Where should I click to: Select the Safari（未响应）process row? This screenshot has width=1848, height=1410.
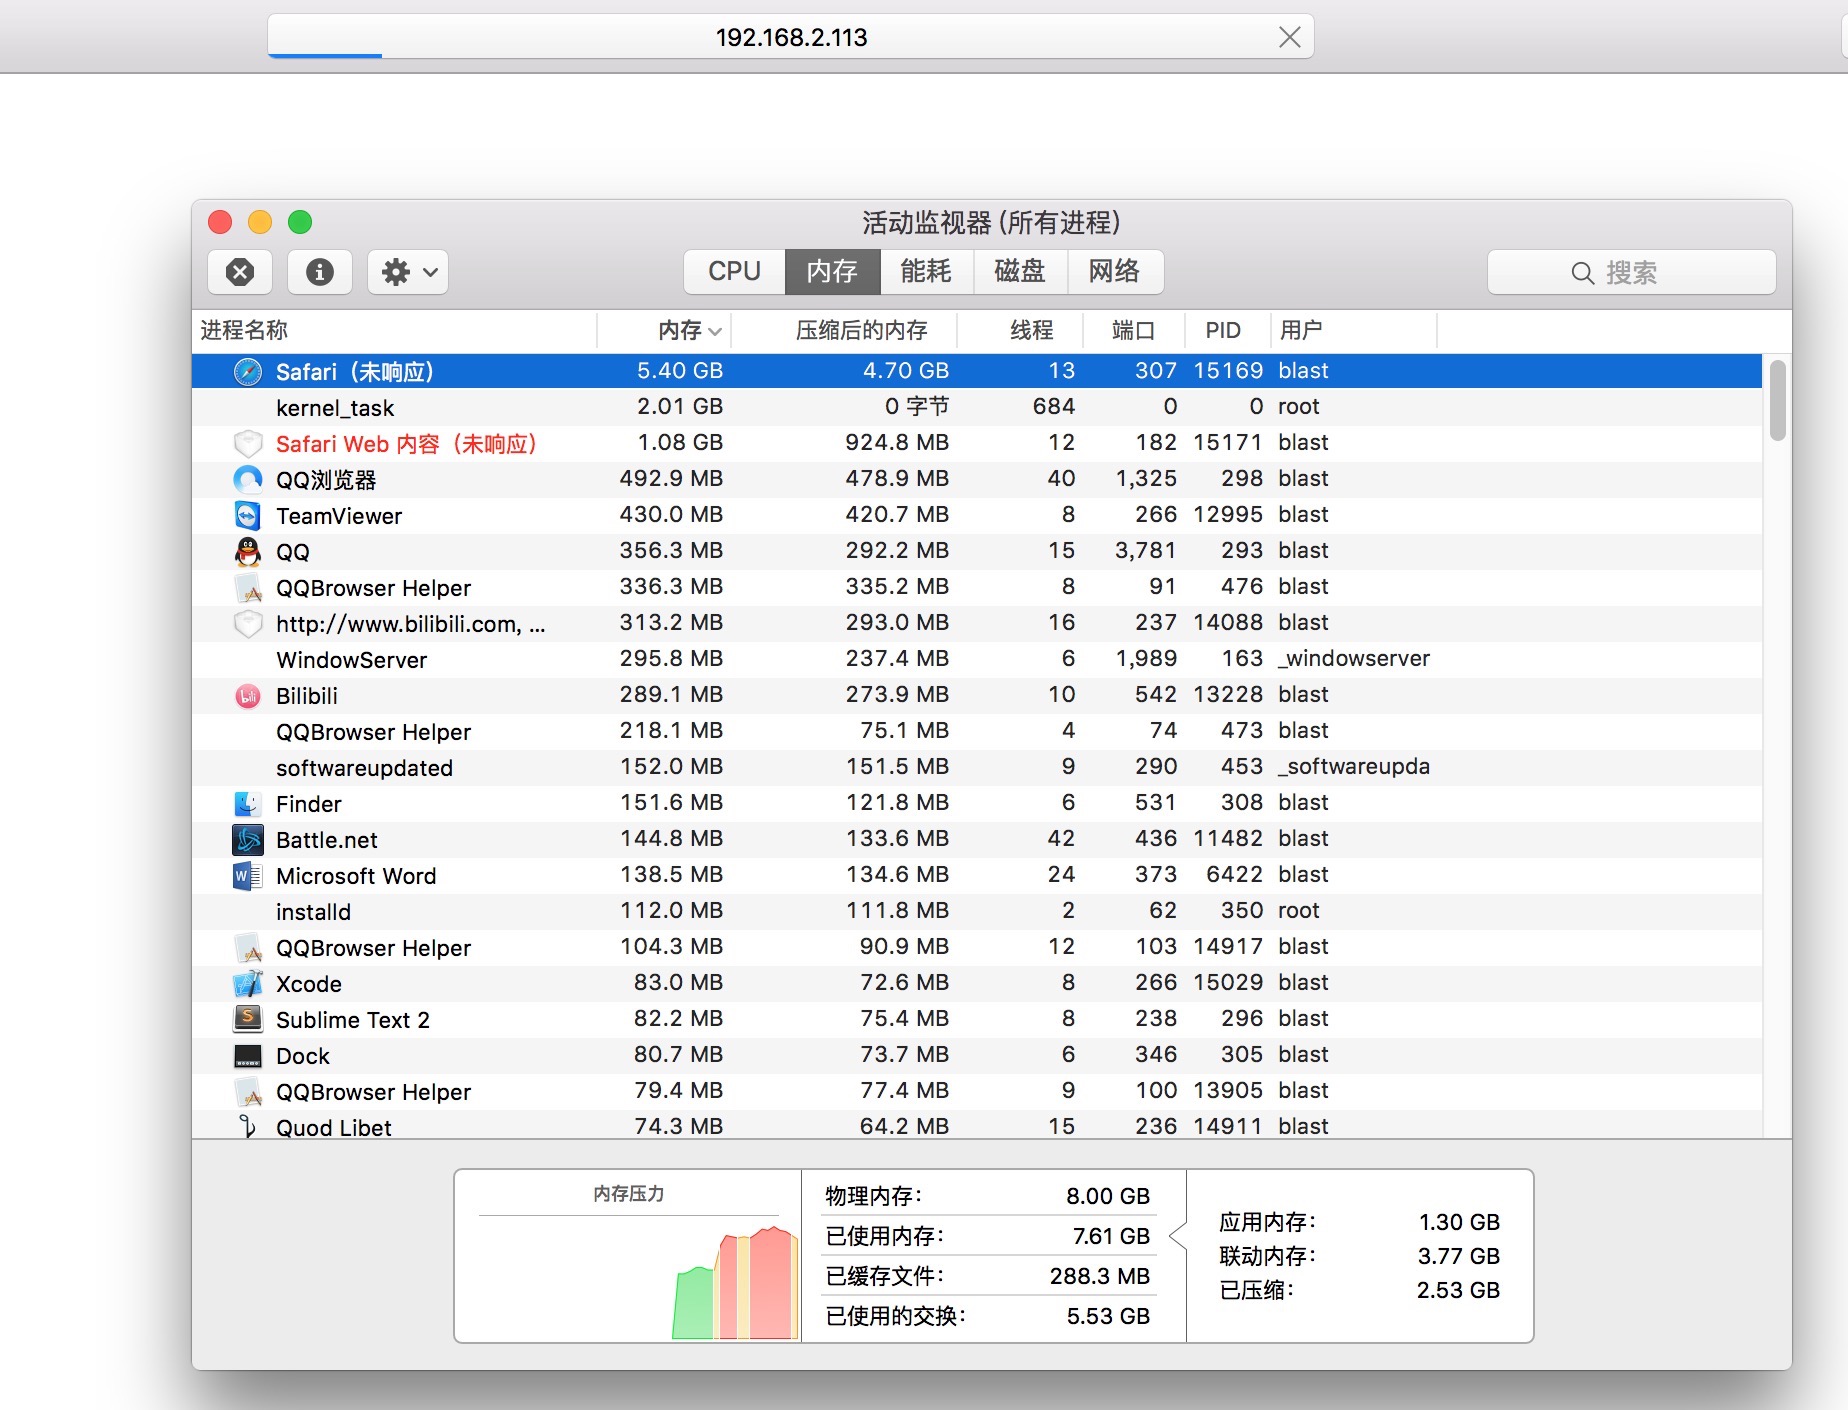(977, 371)
